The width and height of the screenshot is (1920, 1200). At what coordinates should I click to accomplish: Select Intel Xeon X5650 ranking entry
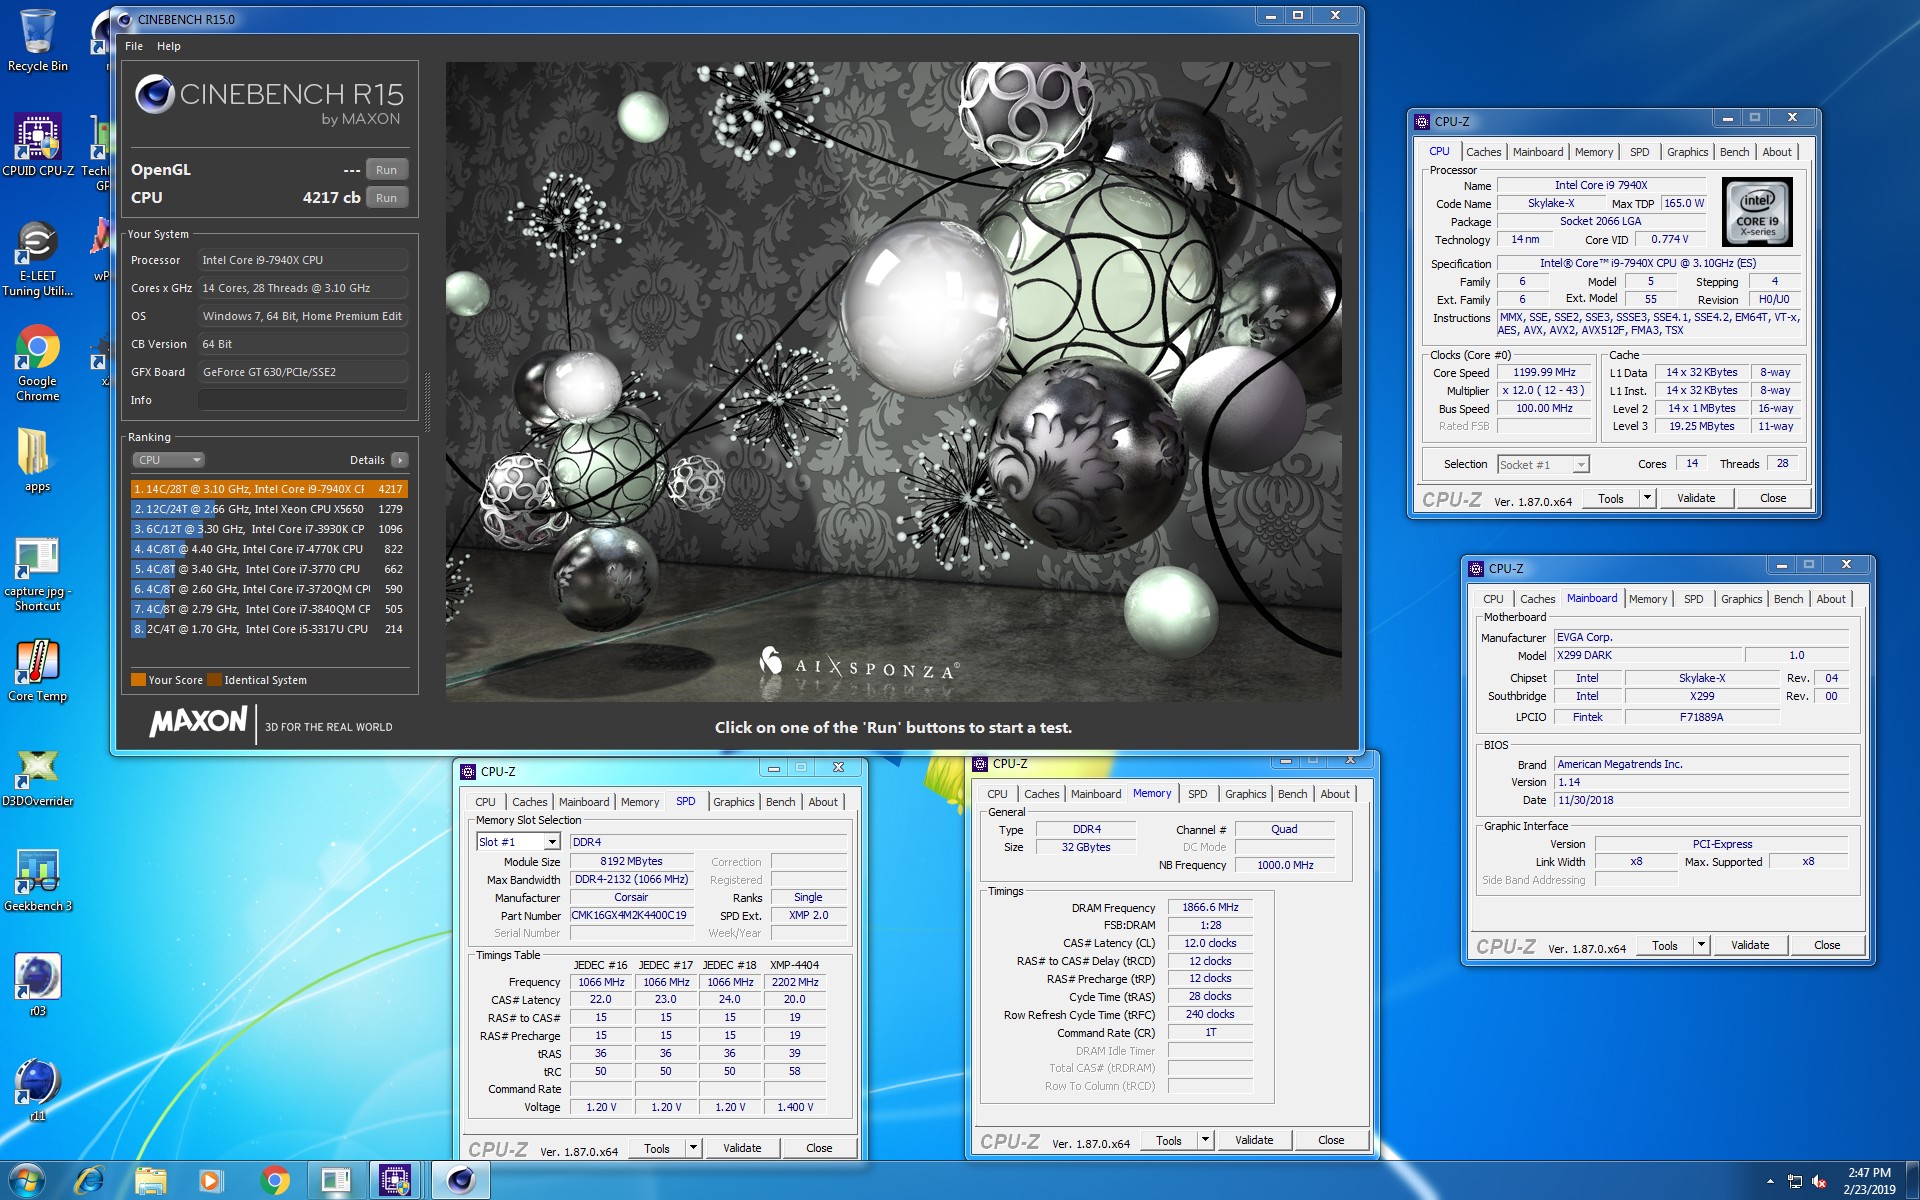click(269, 509)
